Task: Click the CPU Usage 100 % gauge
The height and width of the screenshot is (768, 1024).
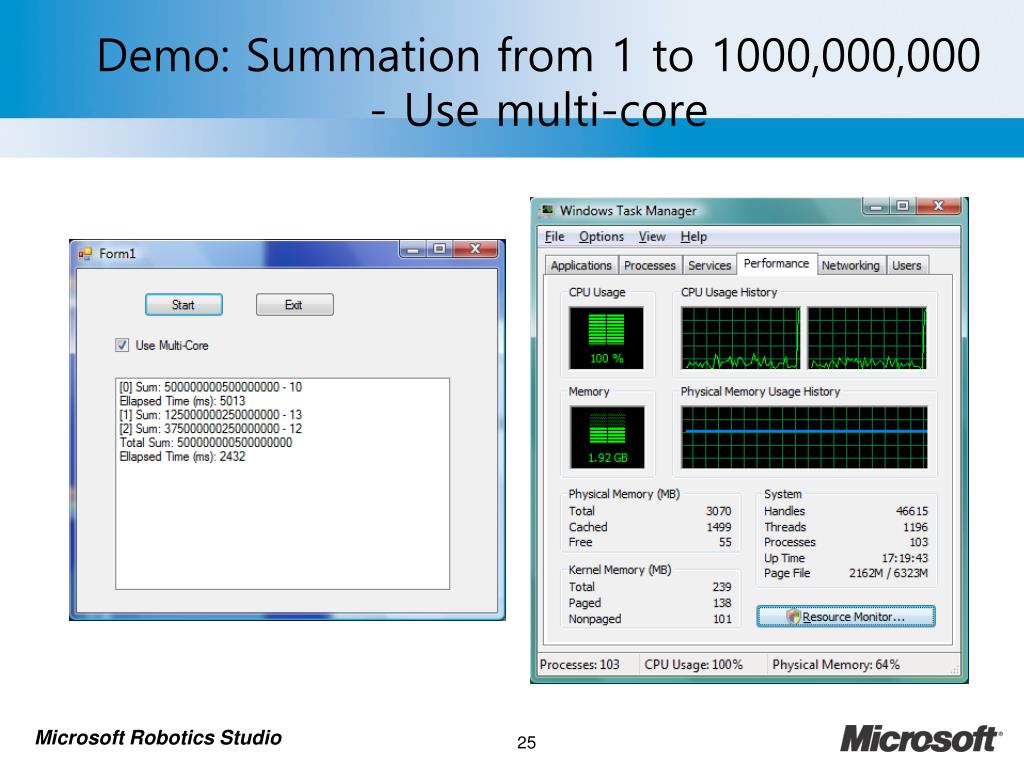Action: coord(606,338)
